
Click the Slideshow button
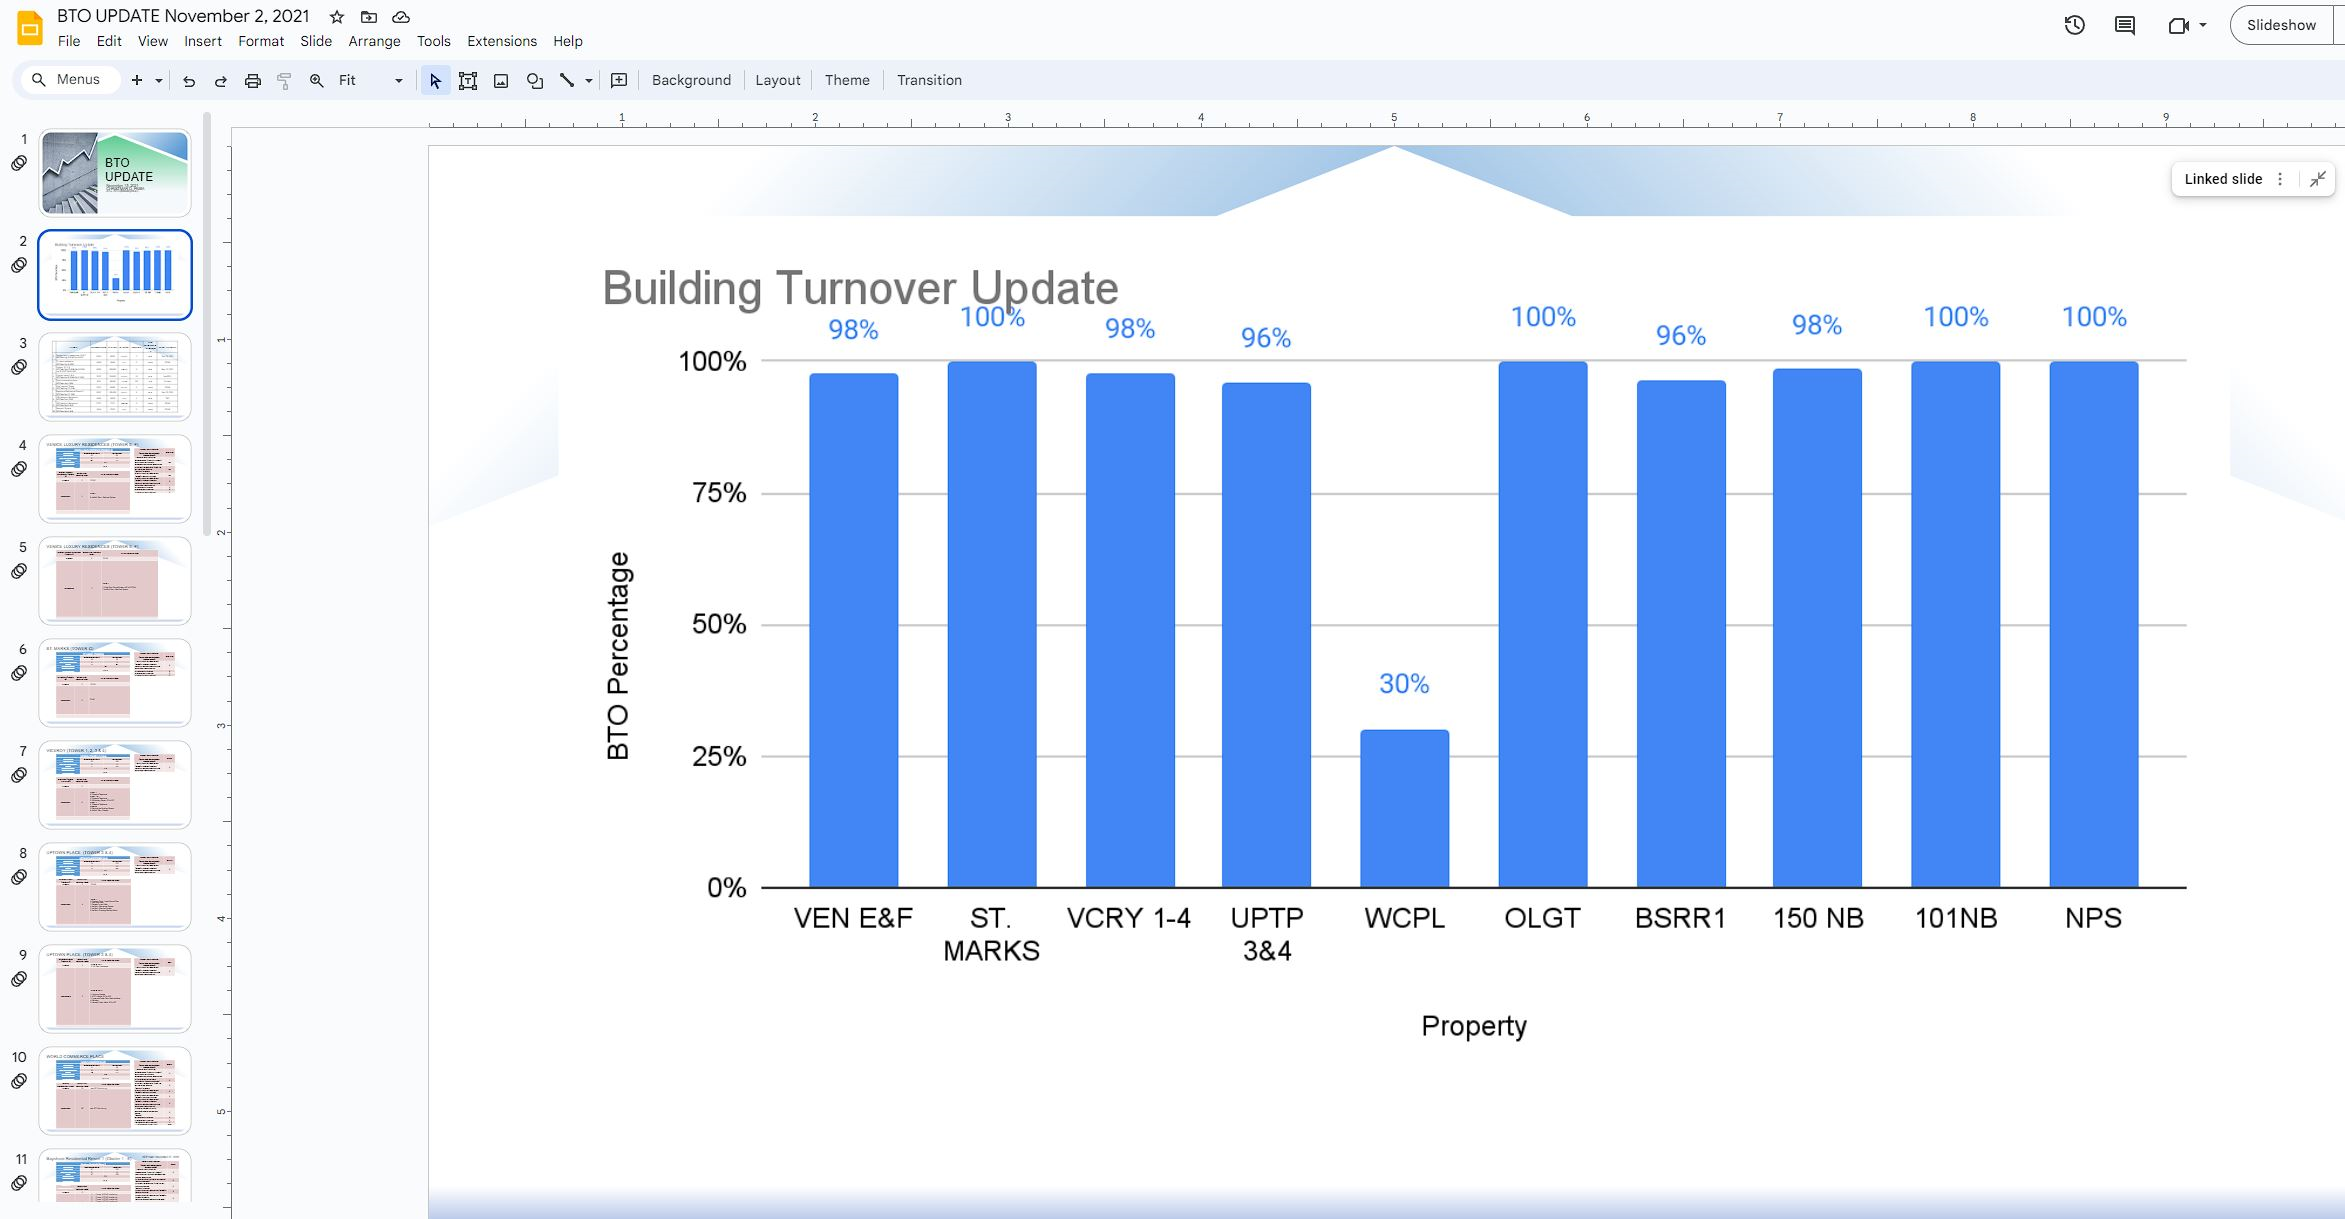[x=2280, y=25]
